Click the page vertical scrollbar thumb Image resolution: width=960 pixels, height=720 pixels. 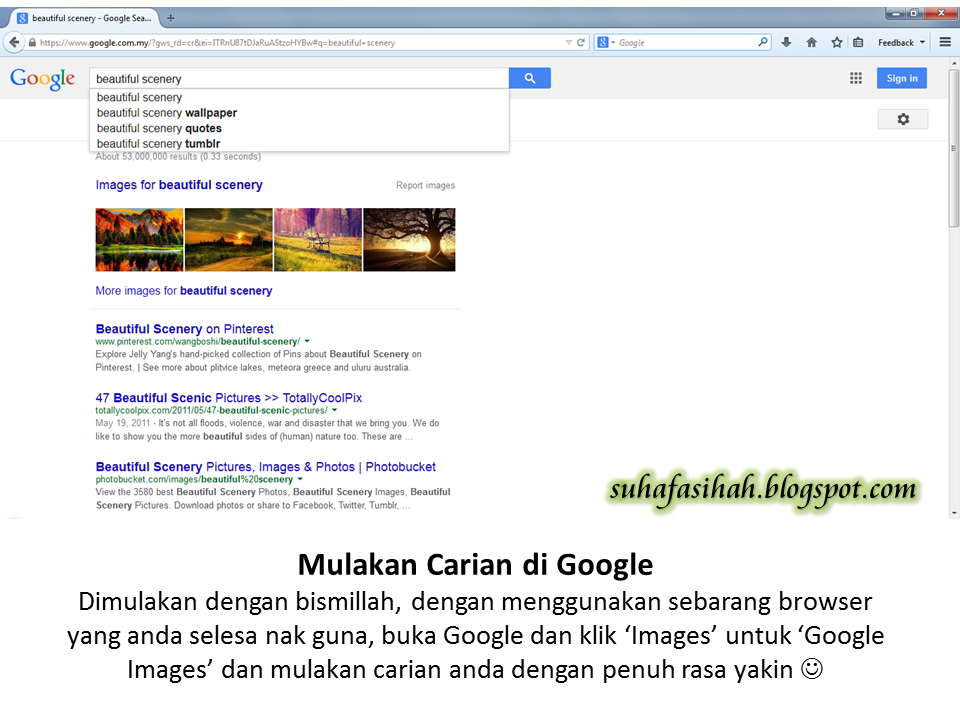pos(954,147)
